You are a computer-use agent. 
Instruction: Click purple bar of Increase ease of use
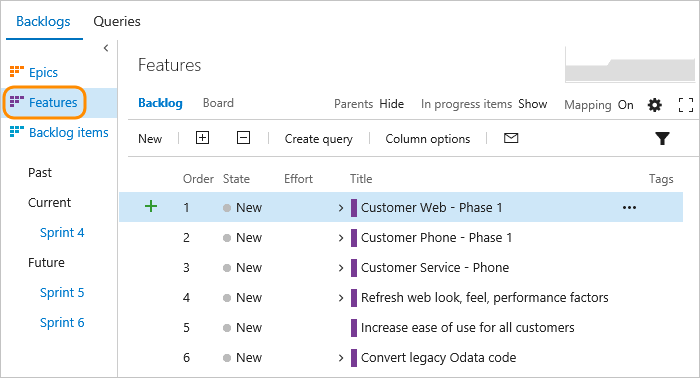(x=354, y=328)
